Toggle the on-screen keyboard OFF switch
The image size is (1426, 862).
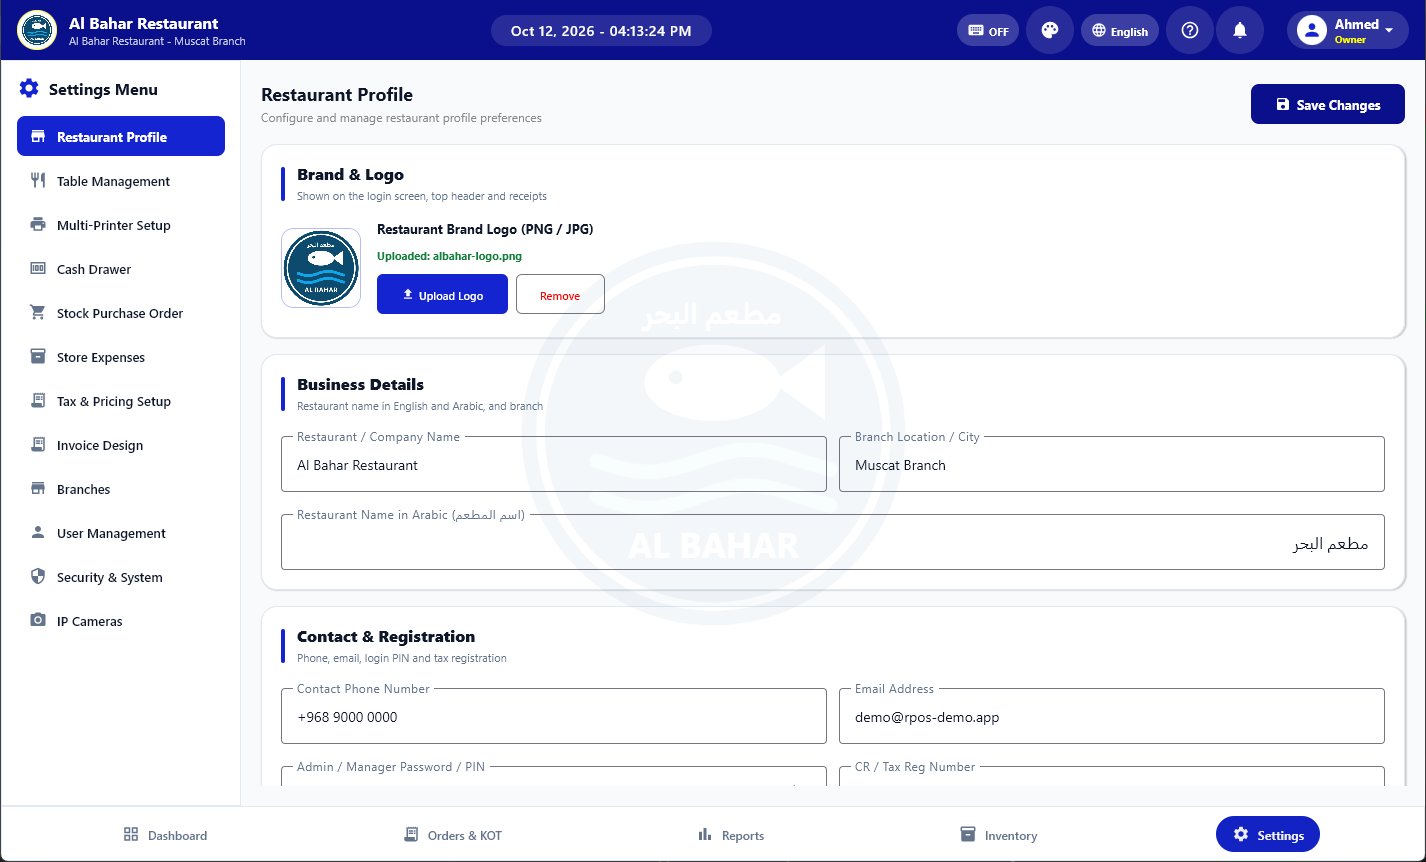(x=987, y=31)
